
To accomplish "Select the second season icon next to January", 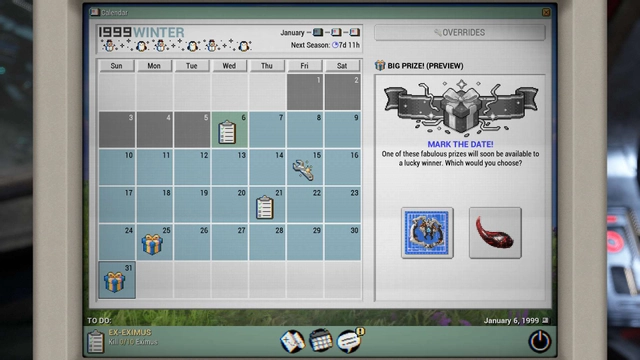I will (336, 32).
